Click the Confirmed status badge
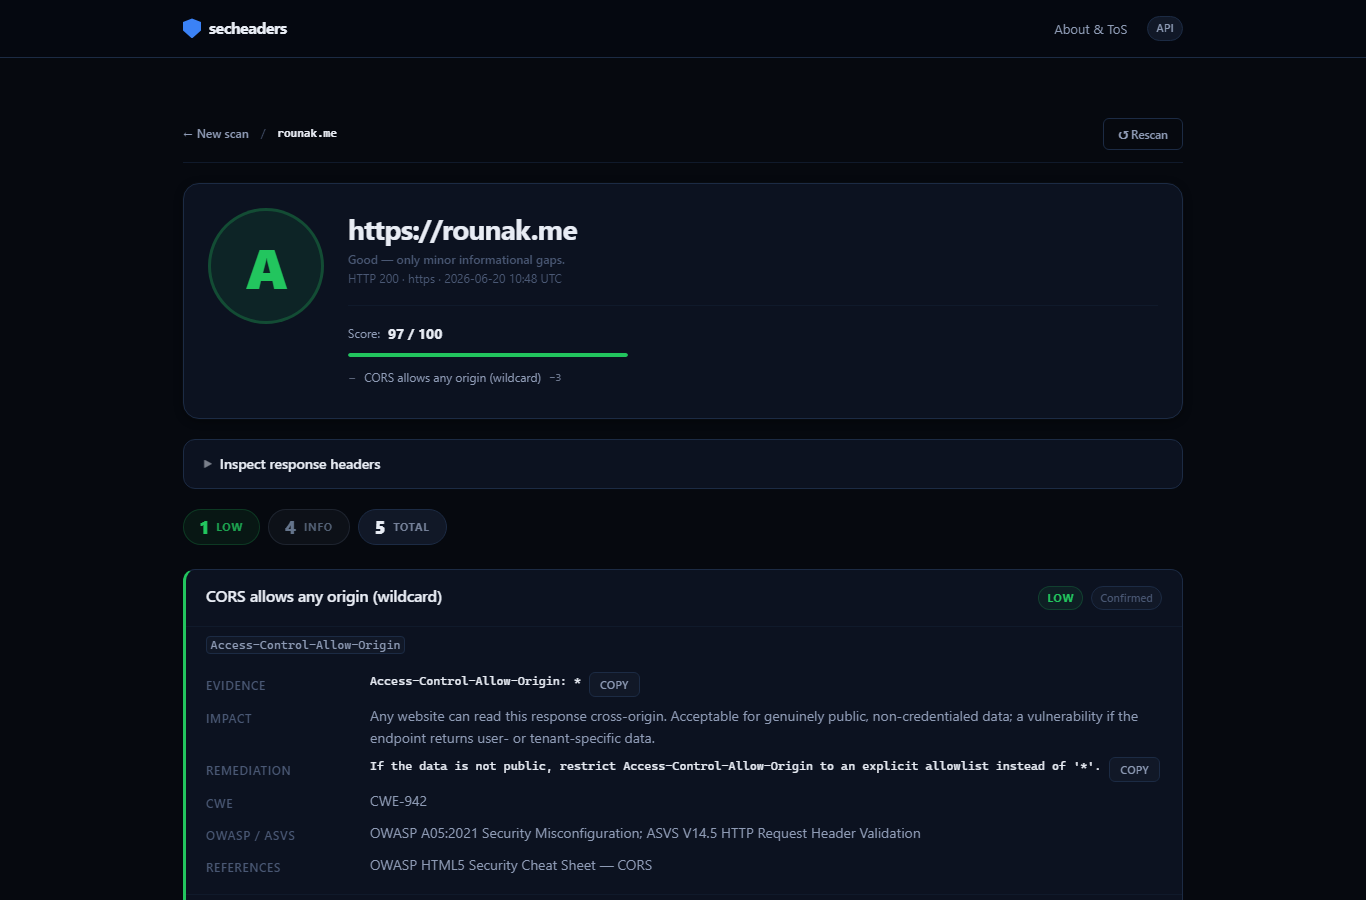 [x=1126, y=598]
